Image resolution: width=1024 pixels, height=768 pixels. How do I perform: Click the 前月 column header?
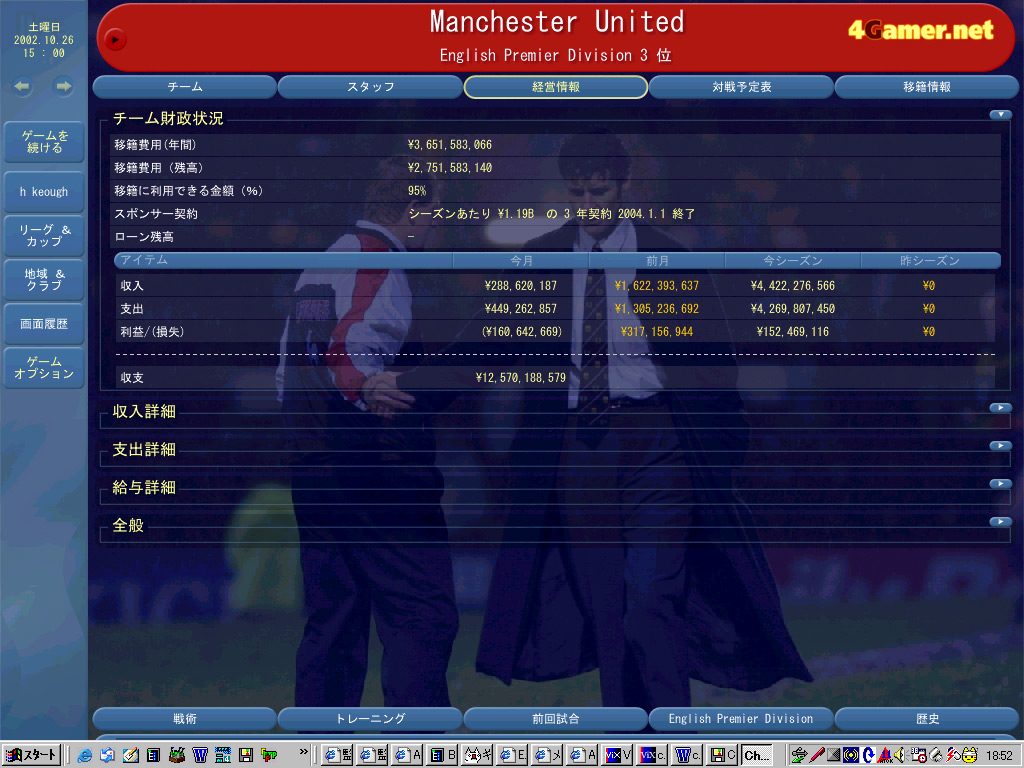[x=657, y=261]
